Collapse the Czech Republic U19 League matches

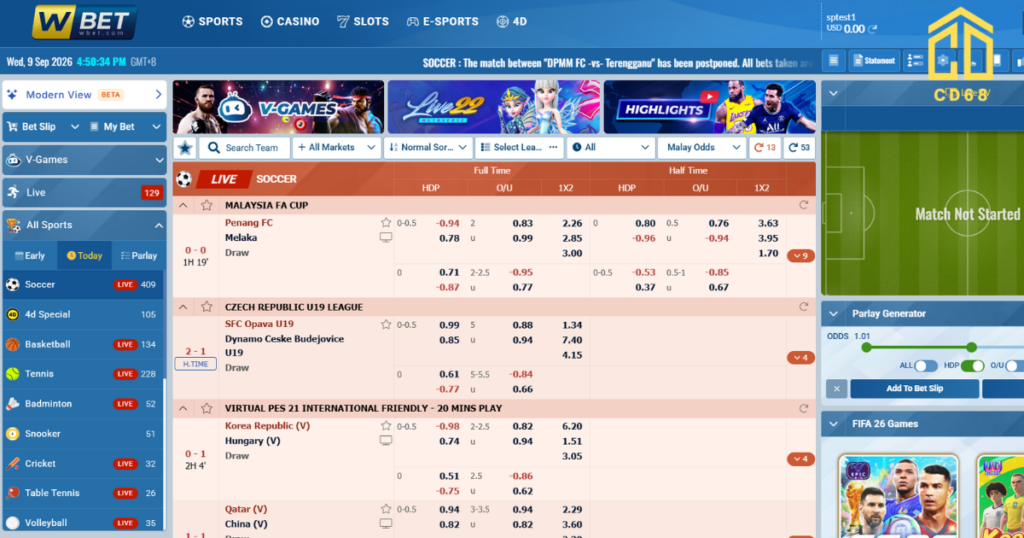click(x=184, y=307)
